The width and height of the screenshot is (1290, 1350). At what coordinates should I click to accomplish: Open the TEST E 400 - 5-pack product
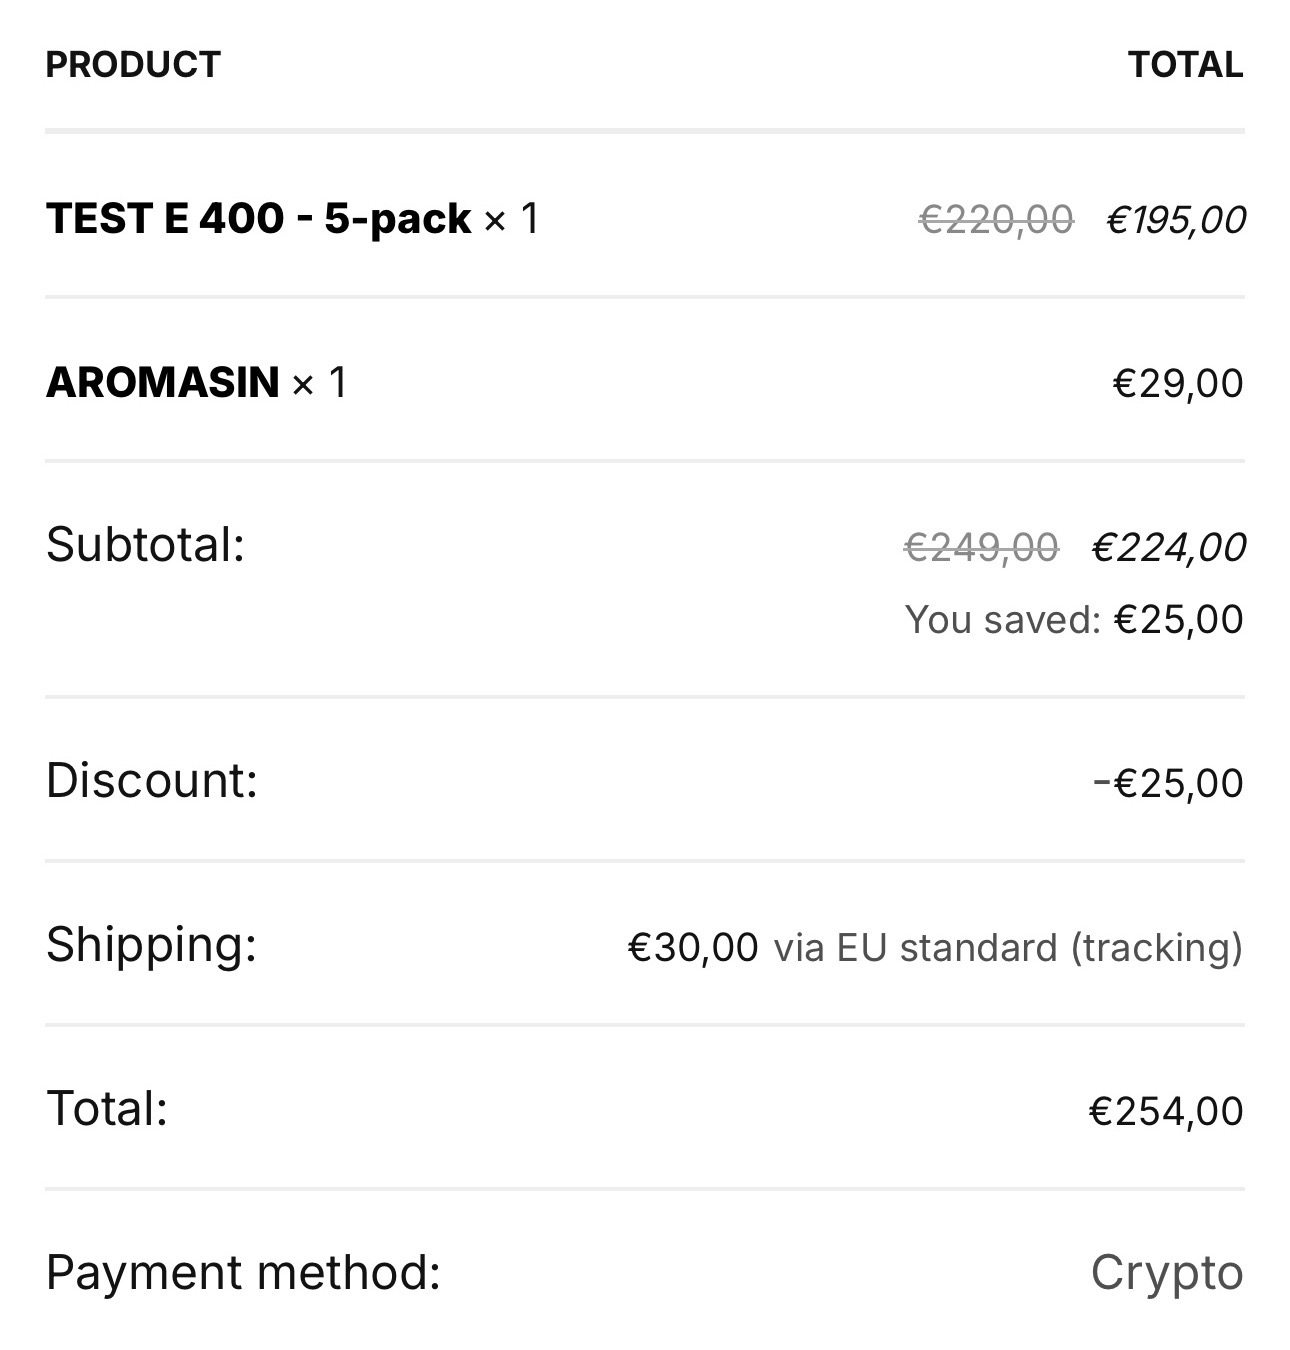point(258,218)
